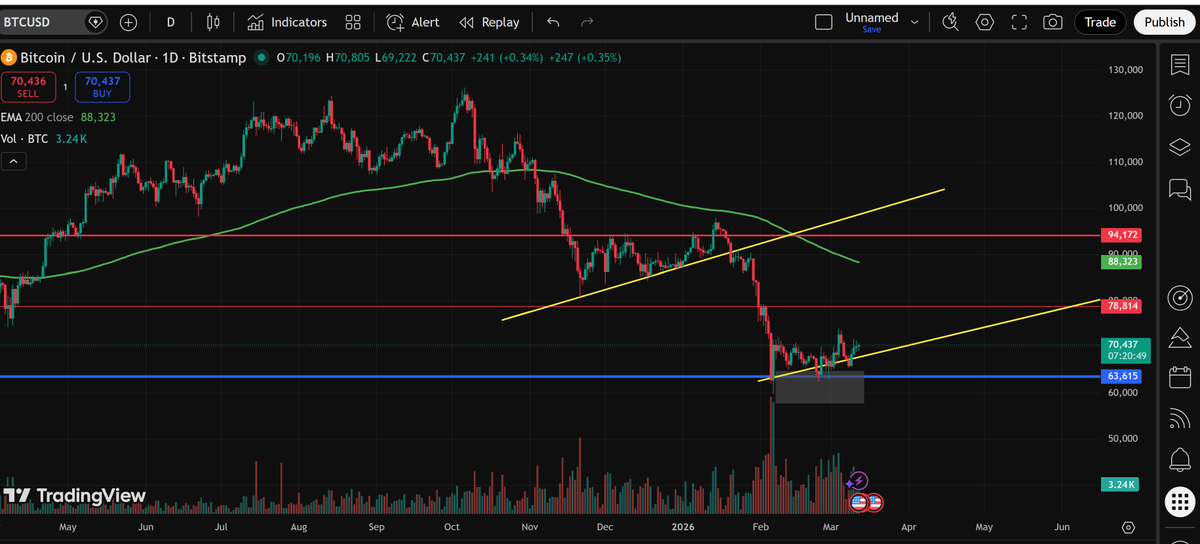
Task: Click the 88,323 green EMA price label
Action: pos(1121,262)
